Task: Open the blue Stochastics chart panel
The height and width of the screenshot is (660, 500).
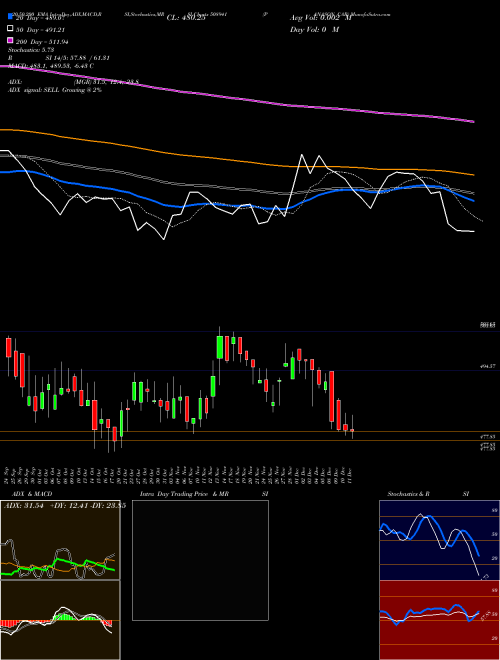Action: click(439, 540)
